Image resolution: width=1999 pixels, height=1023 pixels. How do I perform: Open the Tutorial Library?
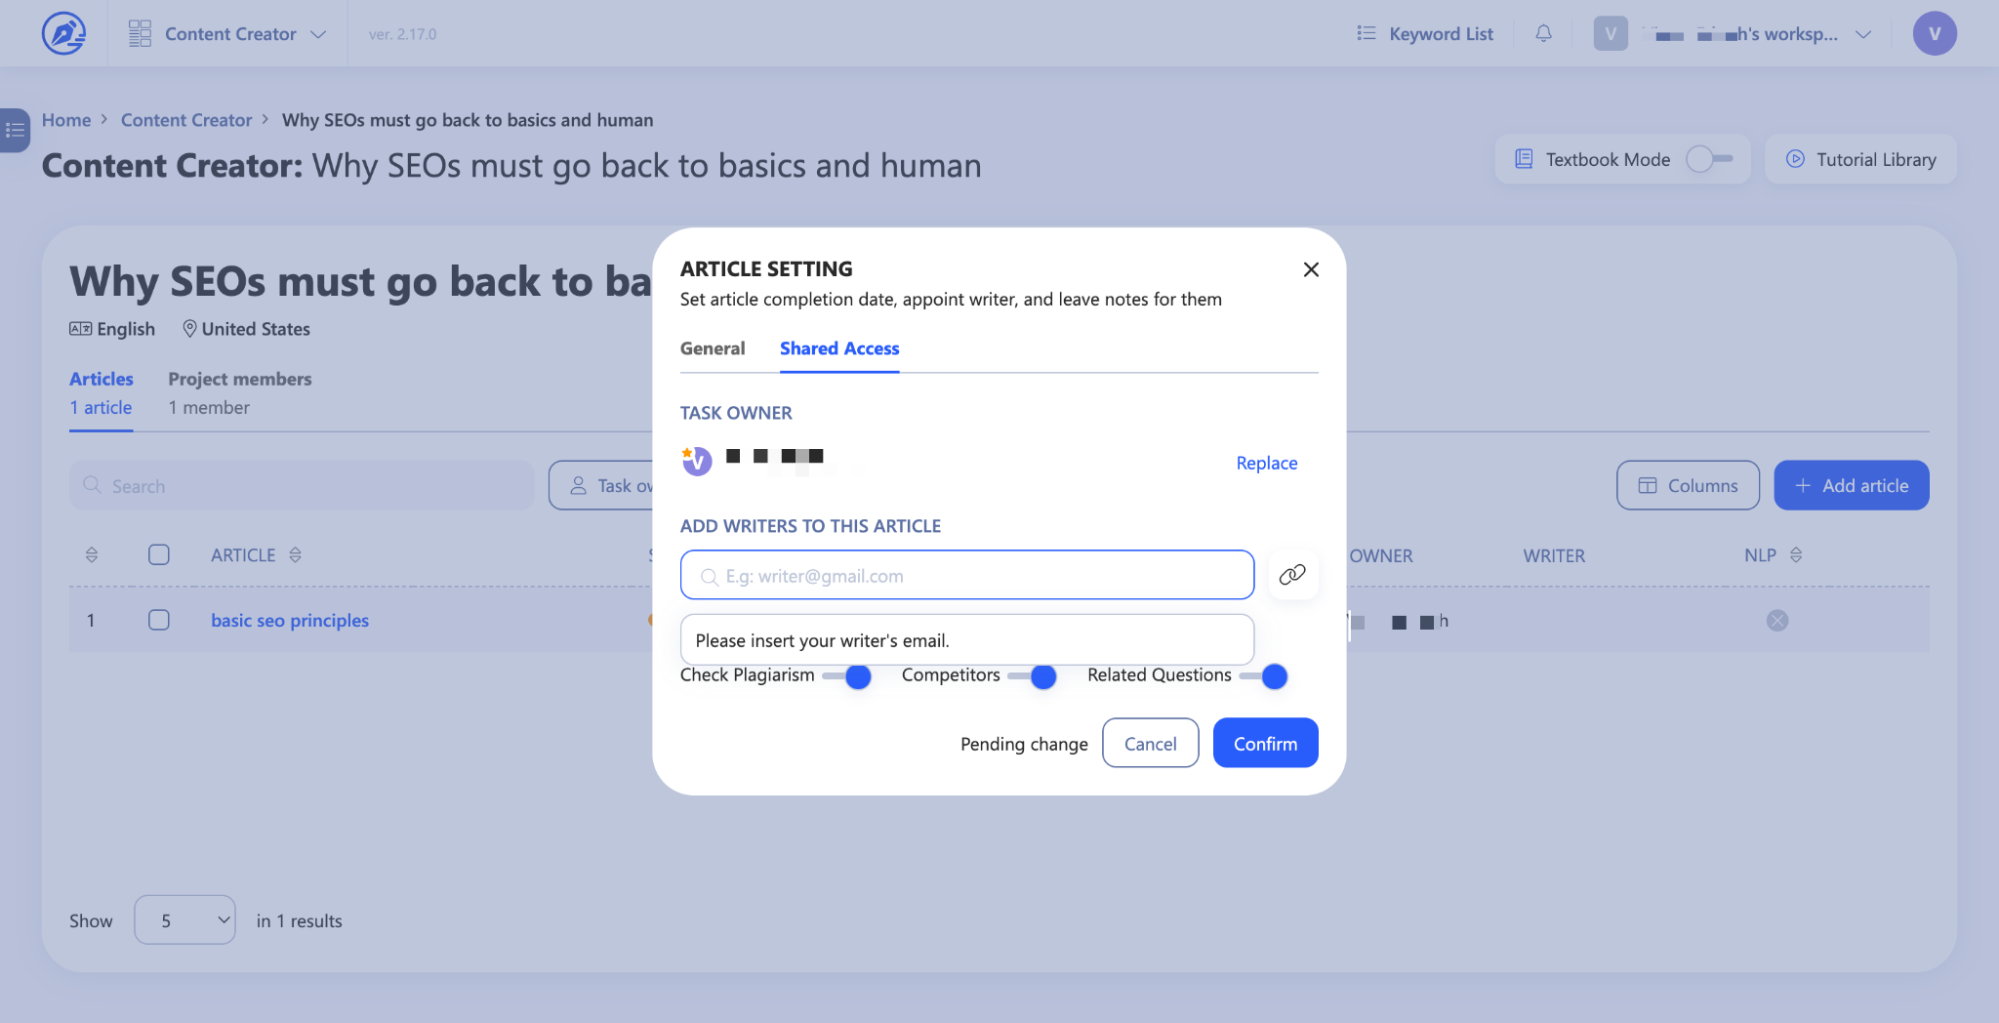tap(1861, 159)
